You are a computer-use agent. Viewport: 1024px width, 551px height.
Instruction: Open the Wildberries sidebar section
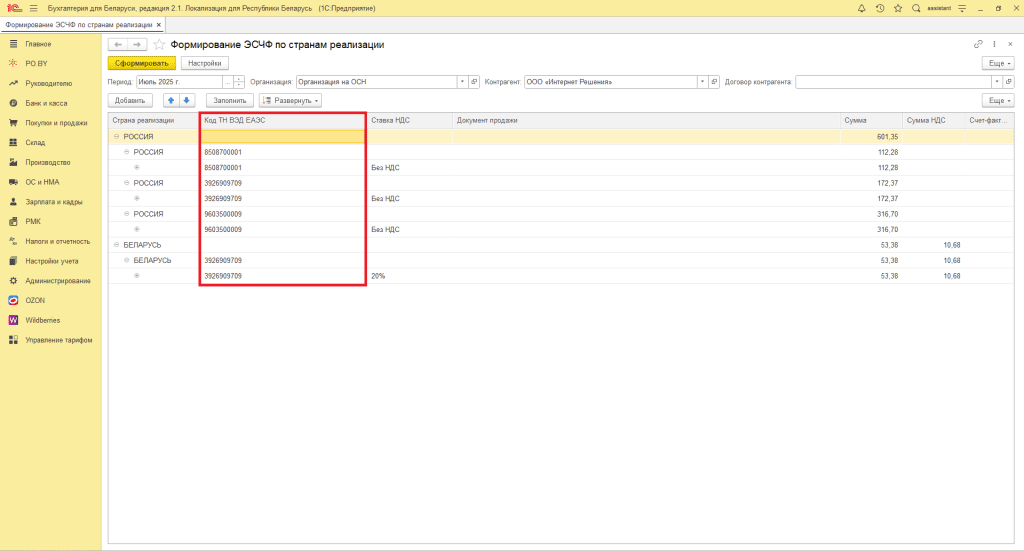tap(43, 320)
